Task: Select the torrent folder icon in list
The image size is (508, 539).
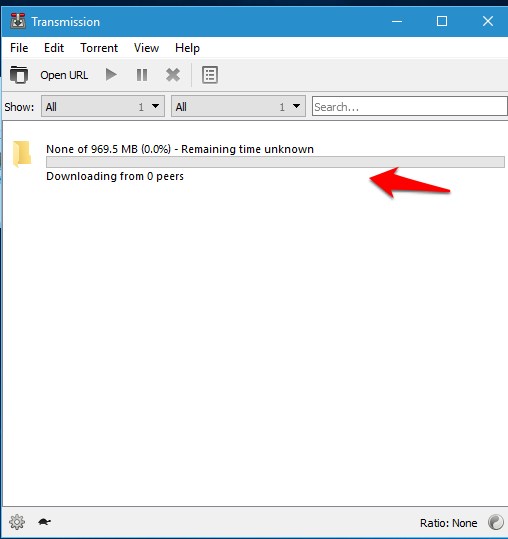Action: (x=22, y=154)
